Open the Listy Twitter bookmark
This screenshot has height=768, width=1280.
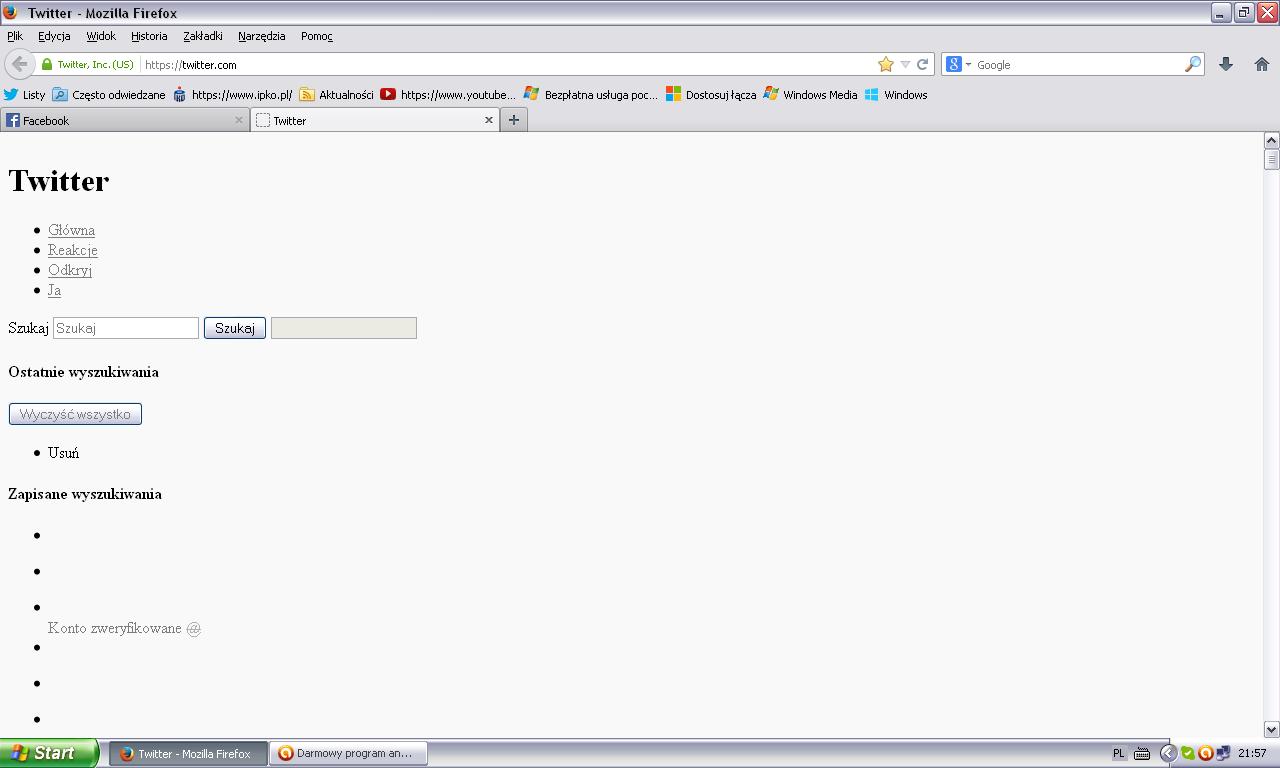24,95
